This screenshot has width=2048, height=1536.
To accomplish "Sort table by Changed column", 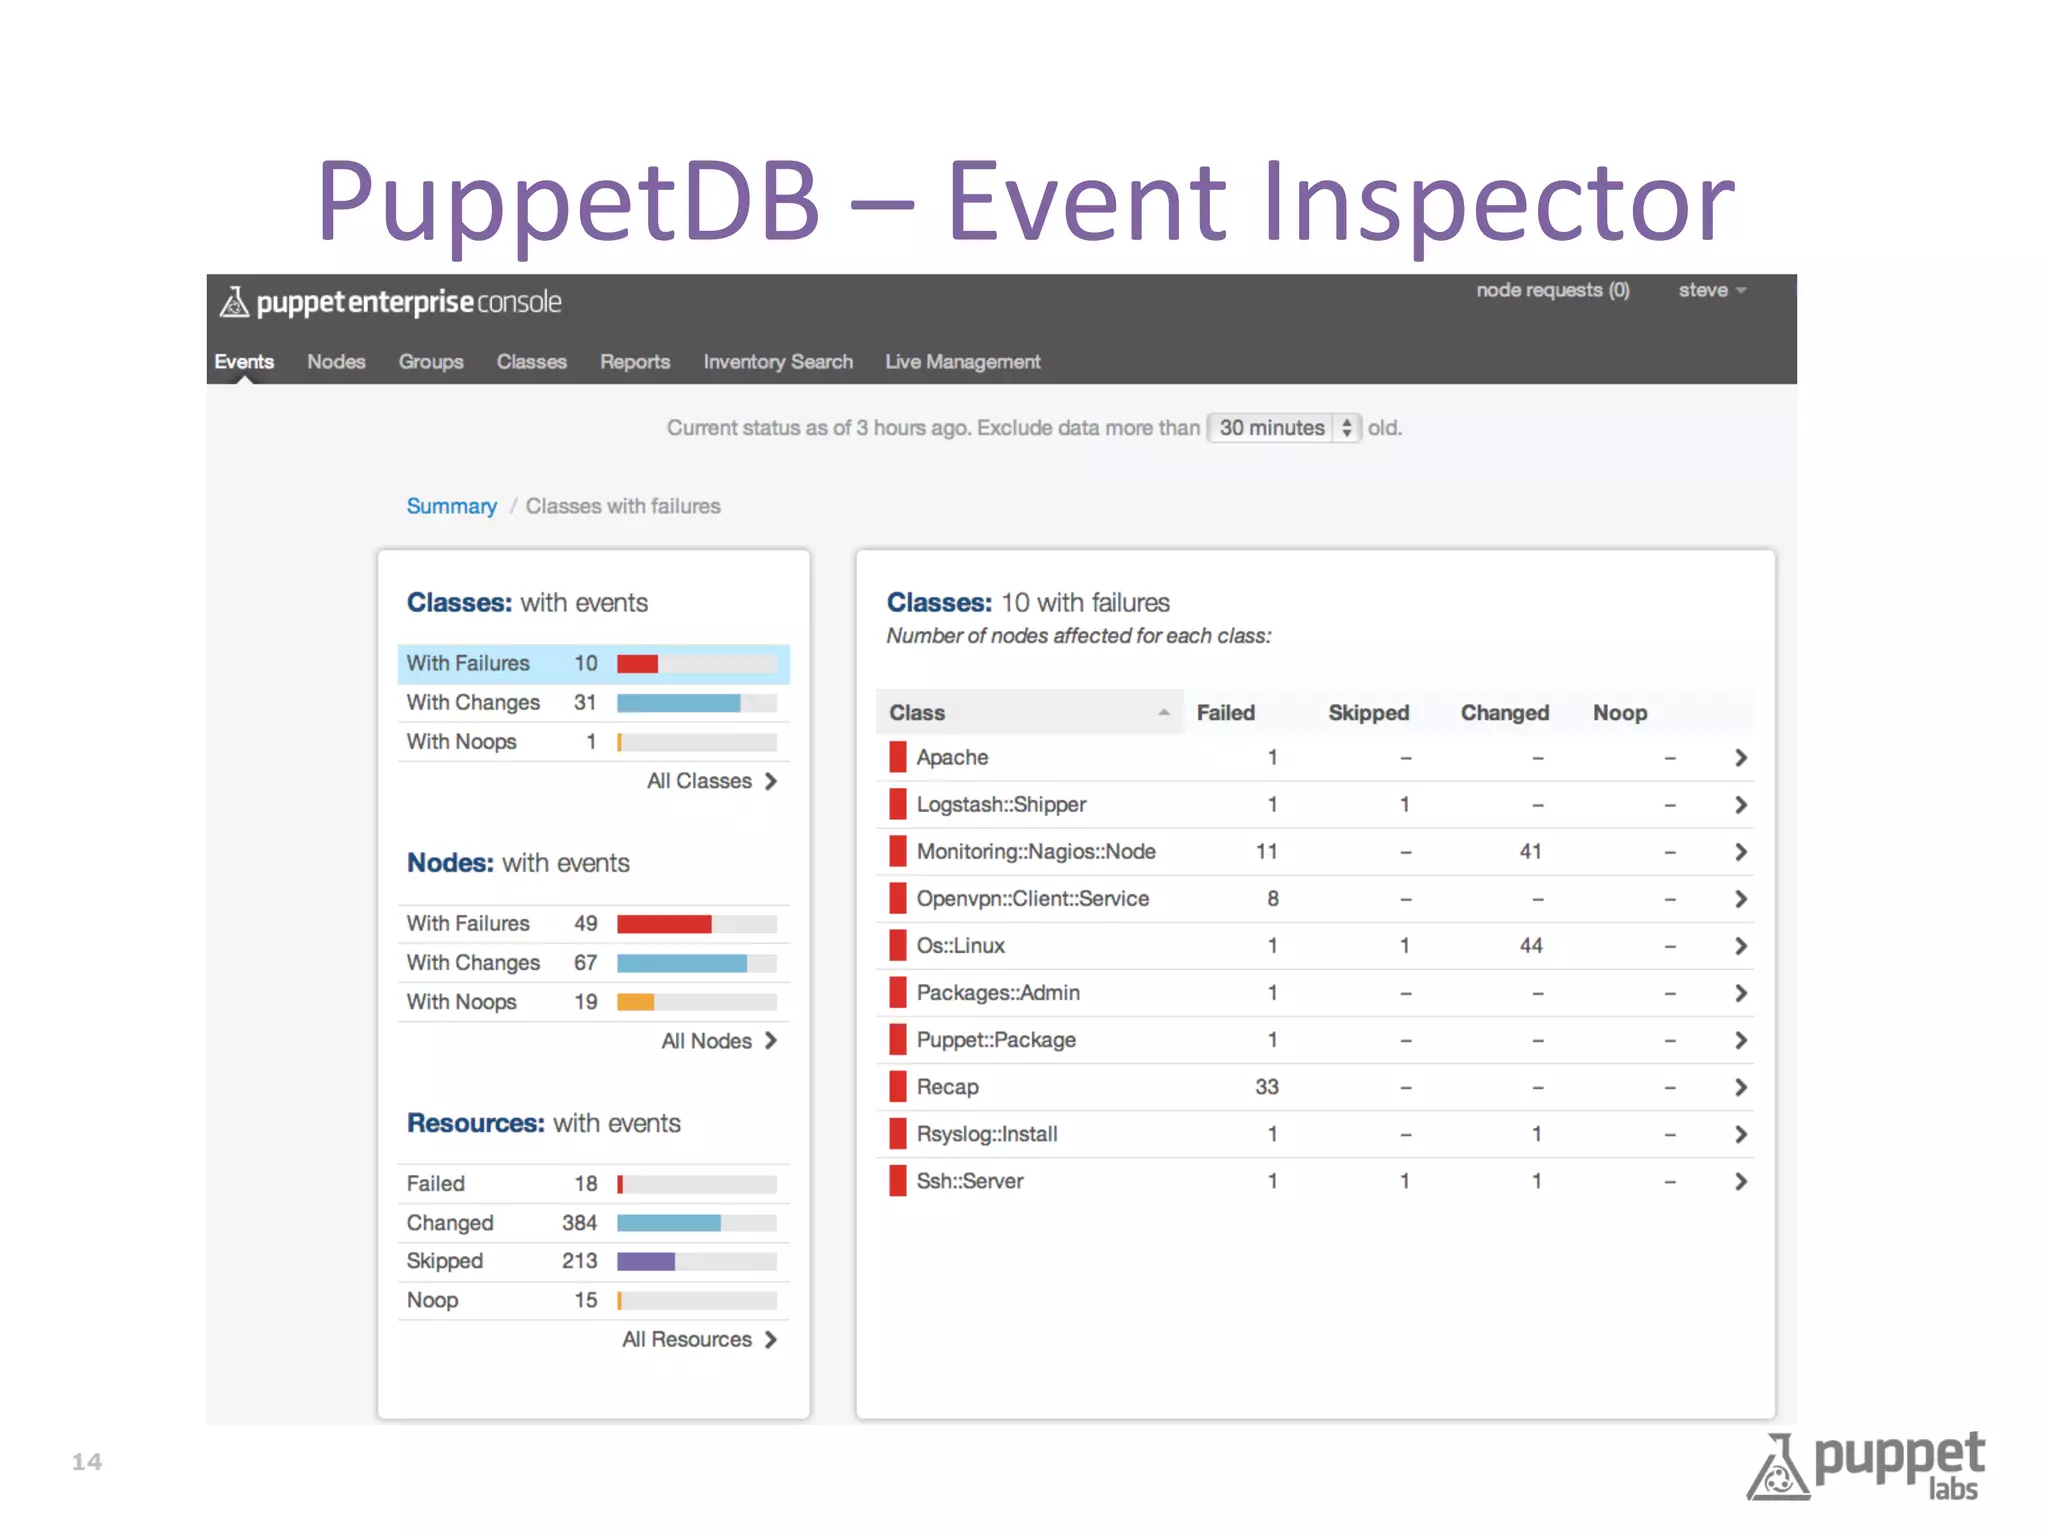I will [1504, 713].
